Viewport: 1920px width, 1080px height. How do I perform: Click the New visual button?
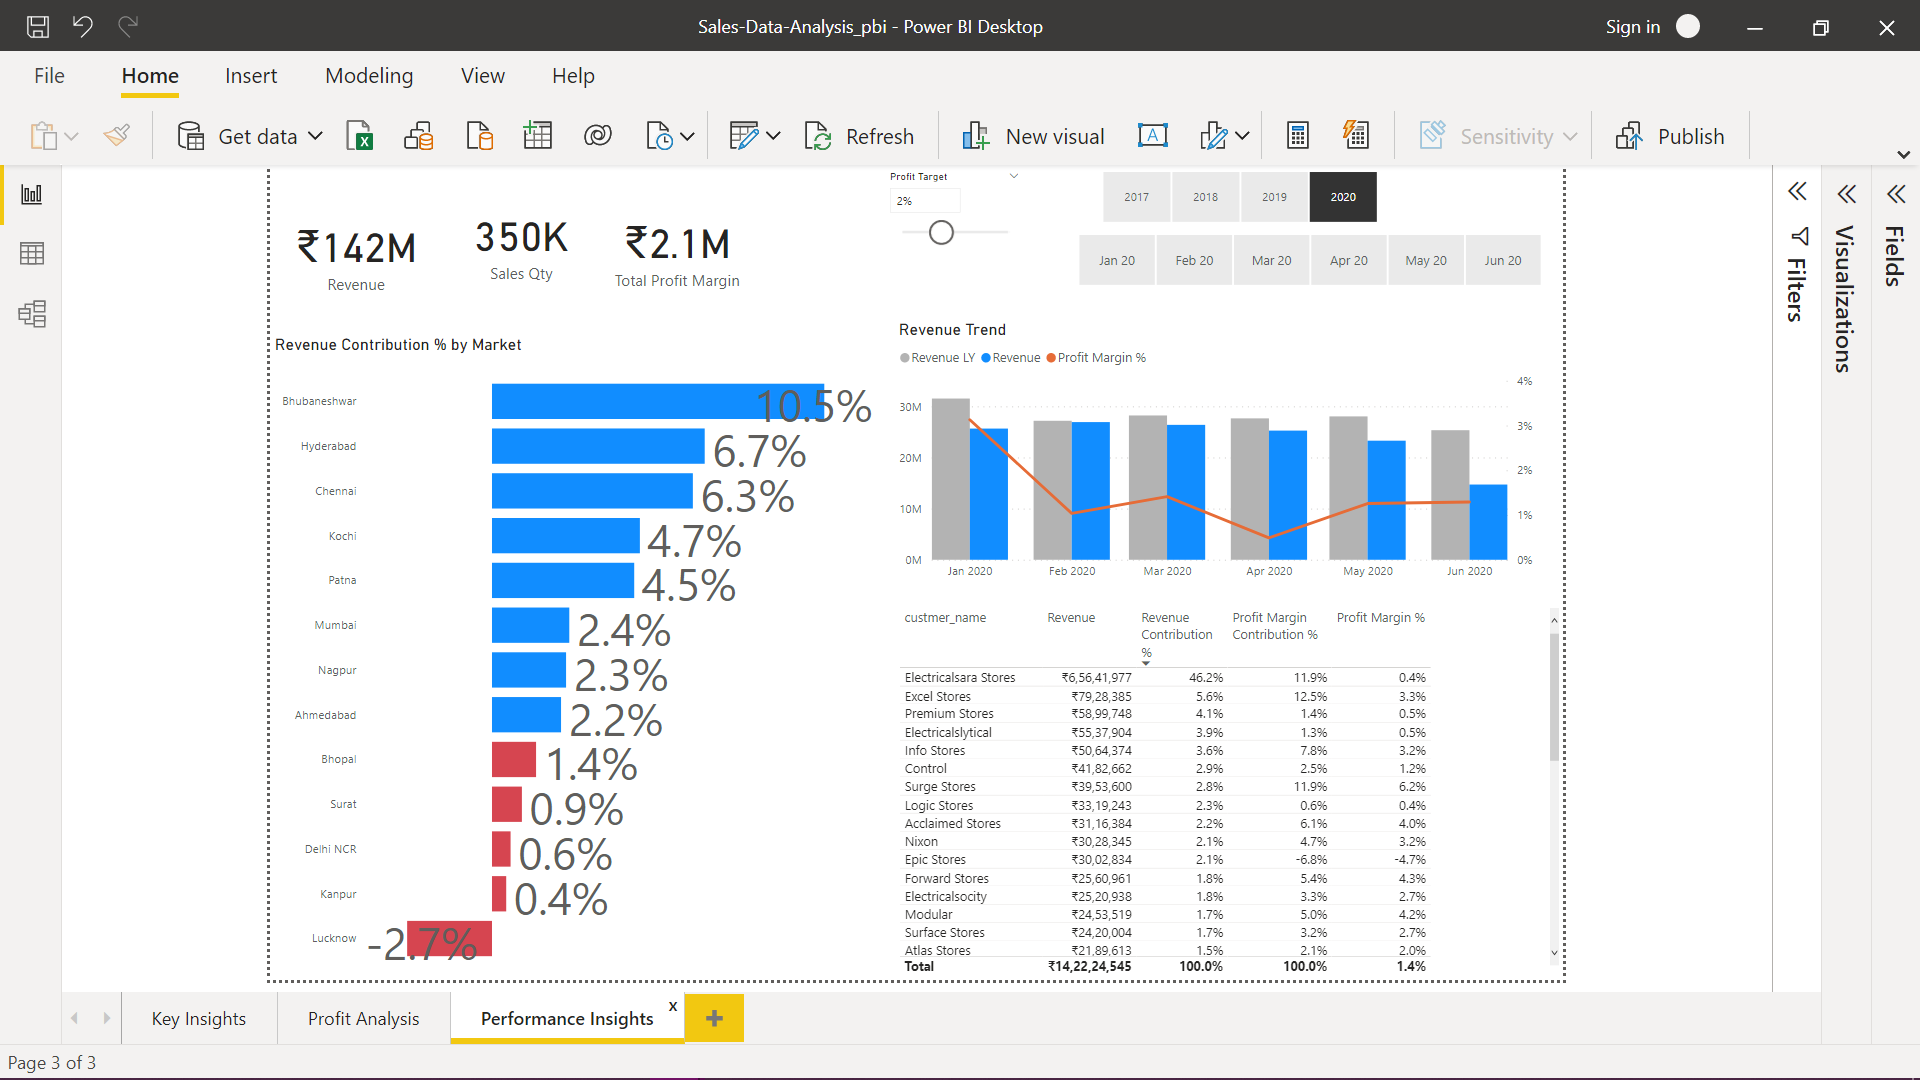click(1033, 136)
